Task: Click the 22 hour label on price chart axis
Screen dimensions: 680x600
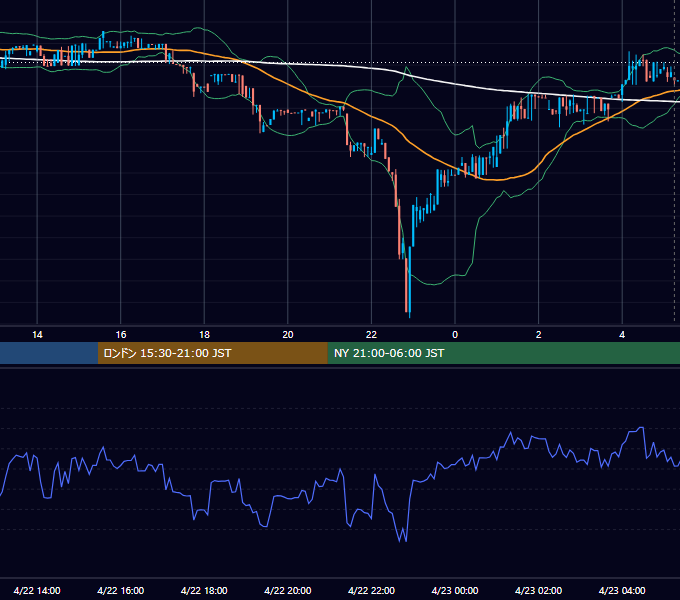Action: point(371,335)
